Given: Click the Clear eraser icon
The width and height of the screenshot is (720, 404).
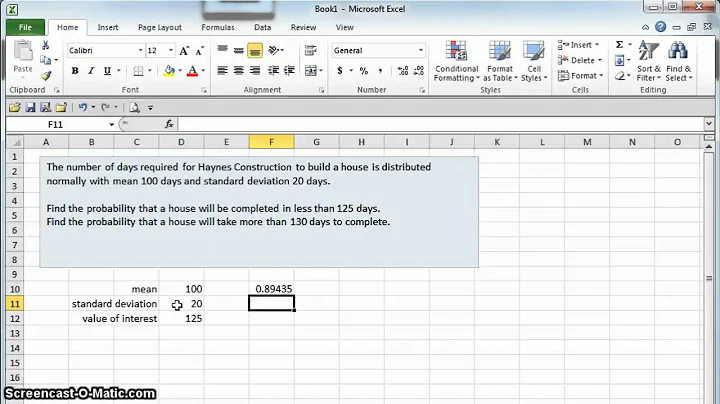Looking at the screenshot, I should tap(619, 76).
